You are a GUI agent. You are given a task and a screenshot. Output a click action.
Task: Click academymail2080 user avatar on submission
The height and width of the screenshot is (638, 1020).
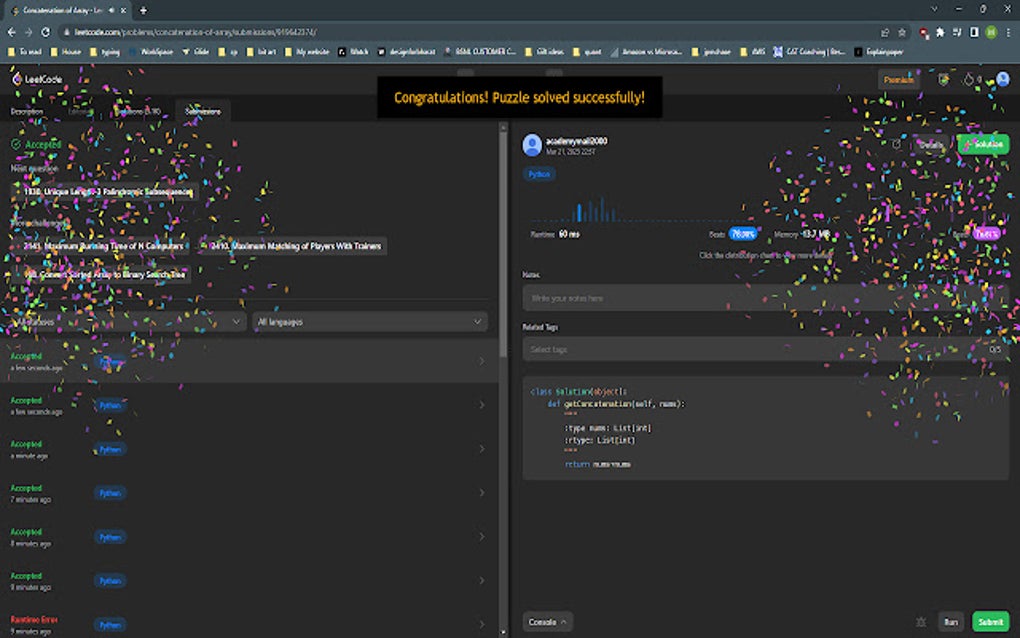pos(532,145)
